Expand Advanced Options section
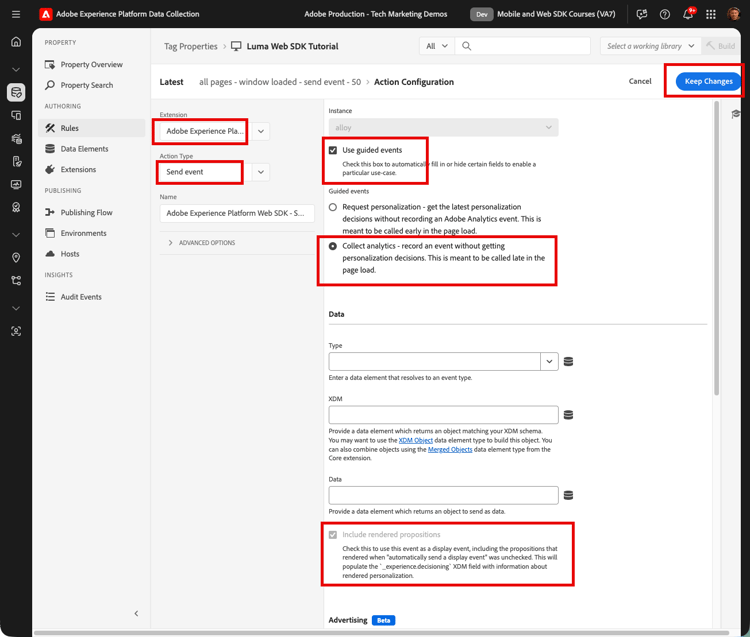Viewport: 750px width, 637px height. point(202,243)
